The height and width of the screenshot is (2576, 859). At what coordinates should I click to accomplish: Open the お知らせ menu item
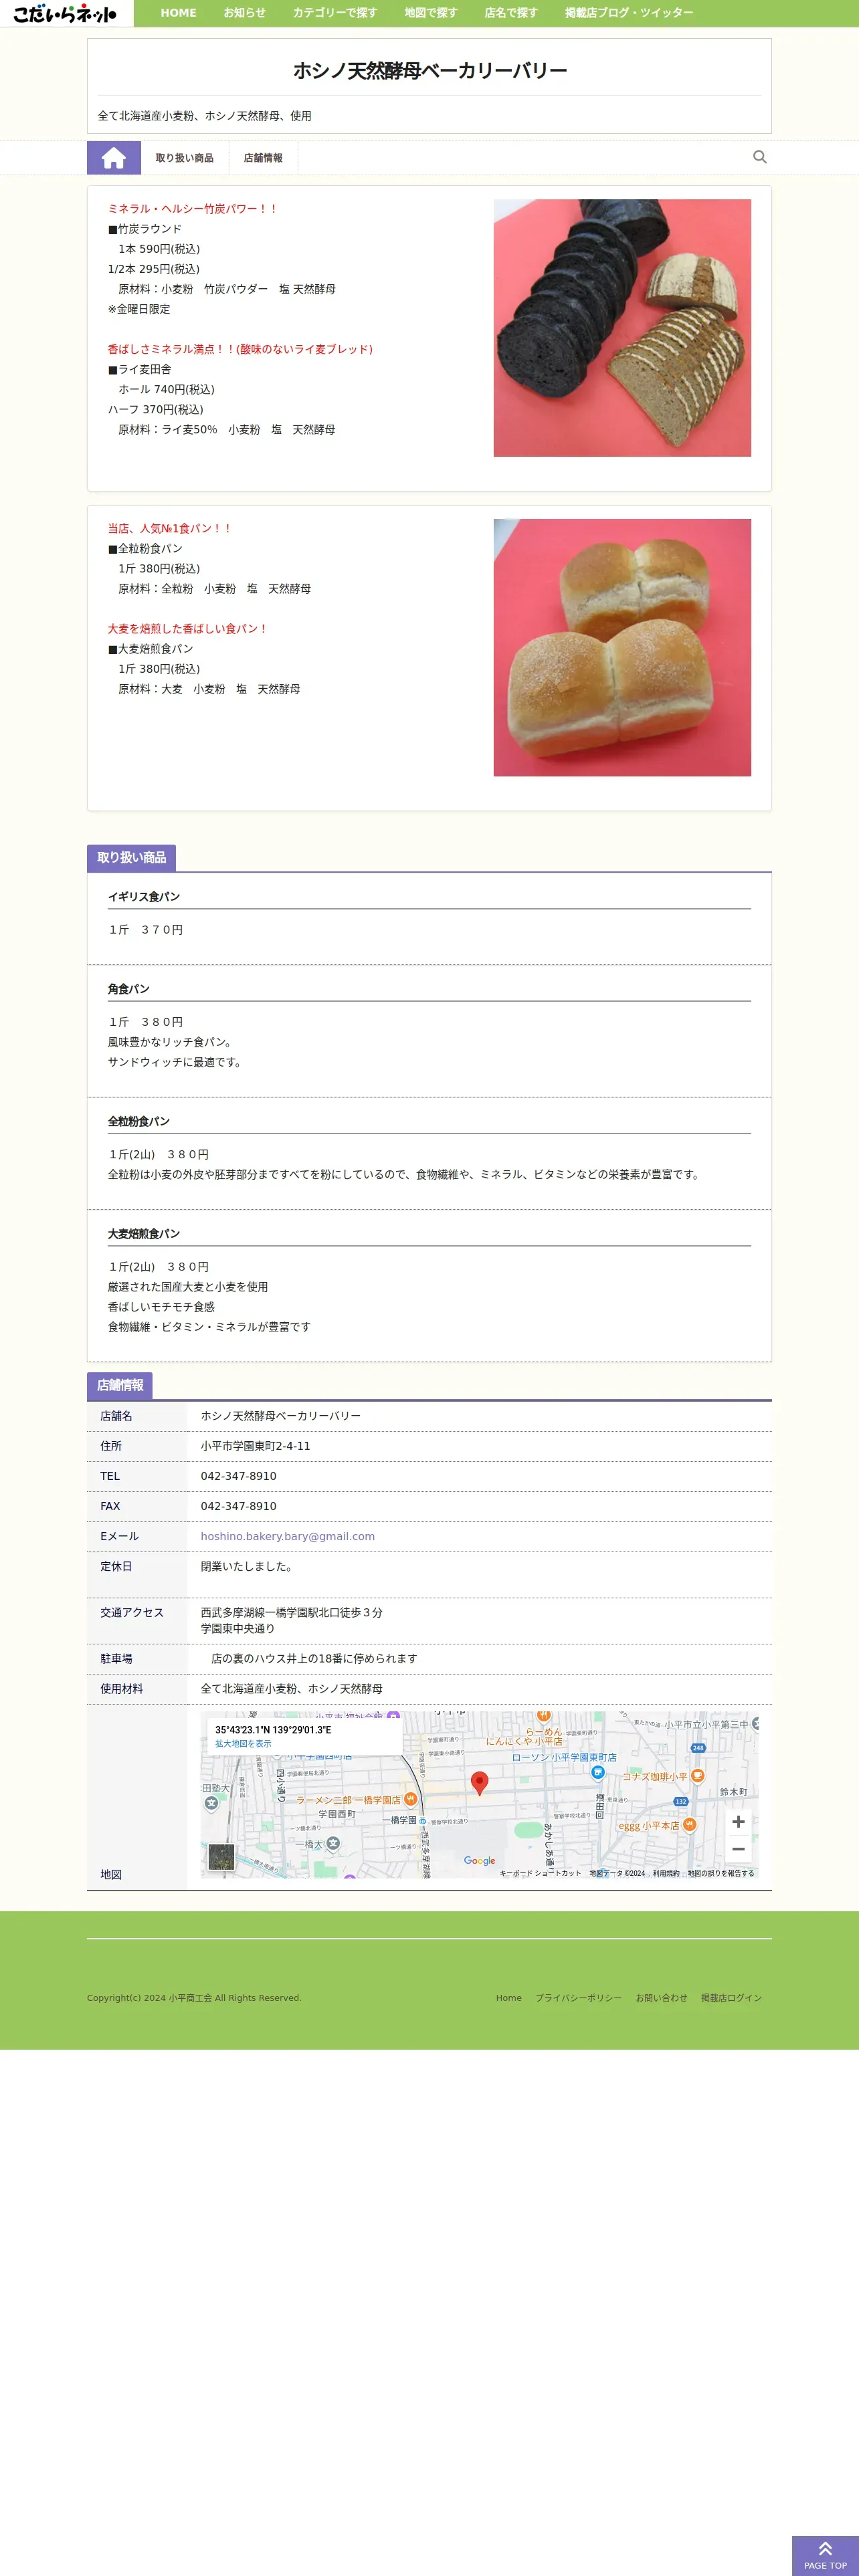coord(244,13)
